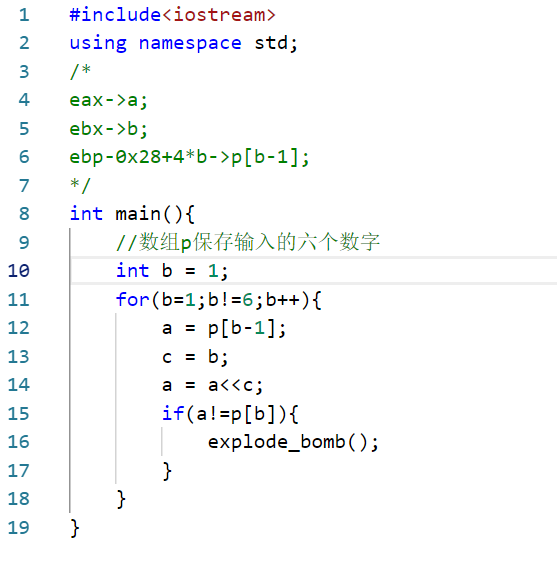Click line number 19 in the gutter

[19, 528]
